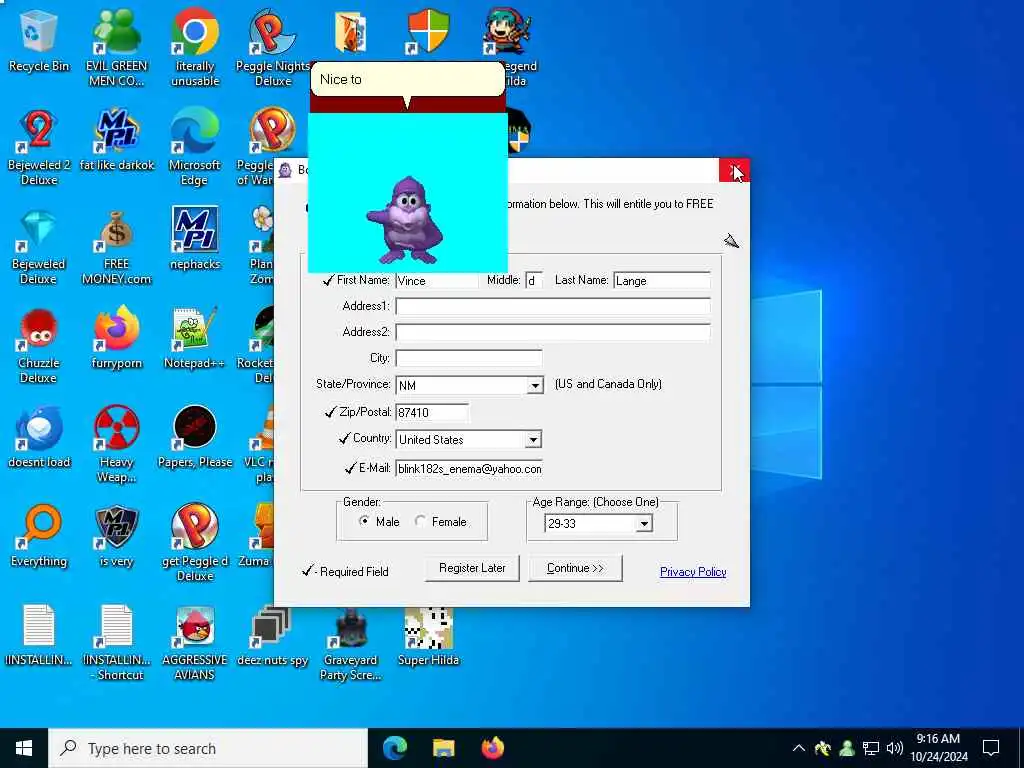Show hidden system tray icons chevron

click(798, 748)
